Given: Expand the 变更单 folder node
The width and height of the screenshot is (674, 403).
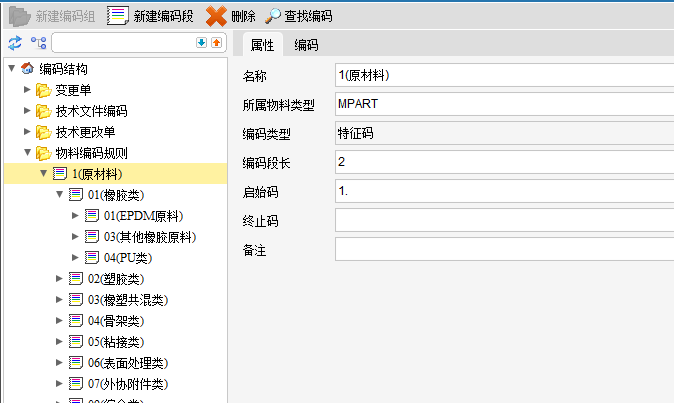Looking at the screenshot, I should (x=28, y=90).
